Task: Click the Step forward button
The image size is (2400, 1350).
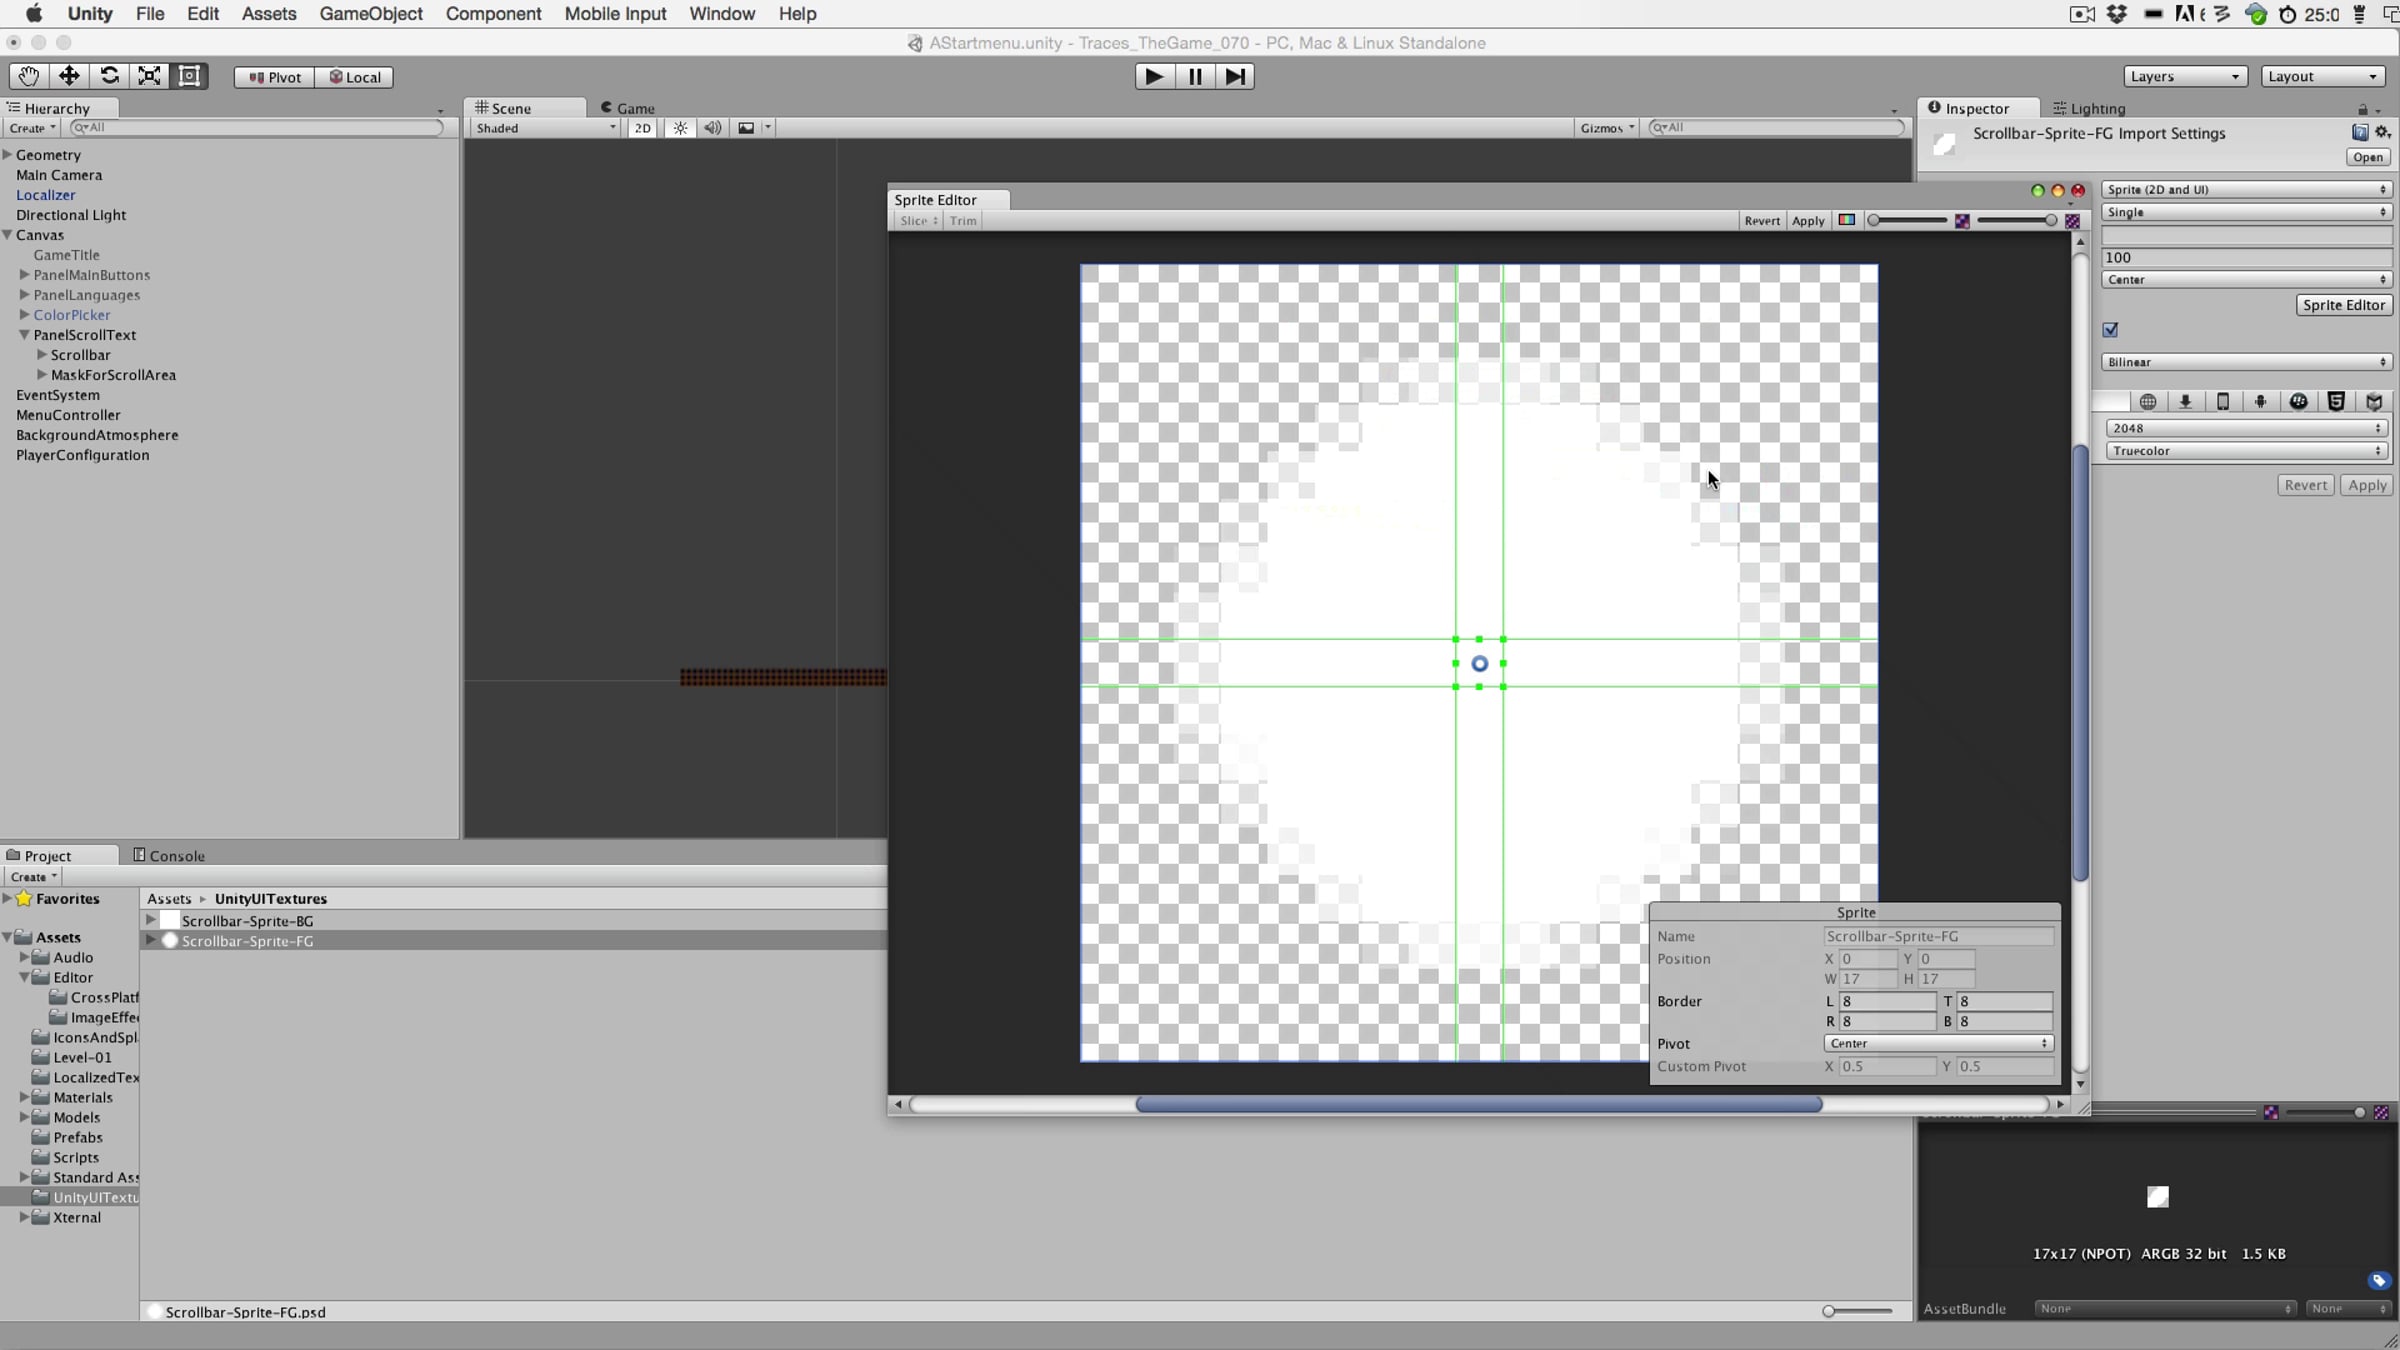Action: click(1235, 76)
